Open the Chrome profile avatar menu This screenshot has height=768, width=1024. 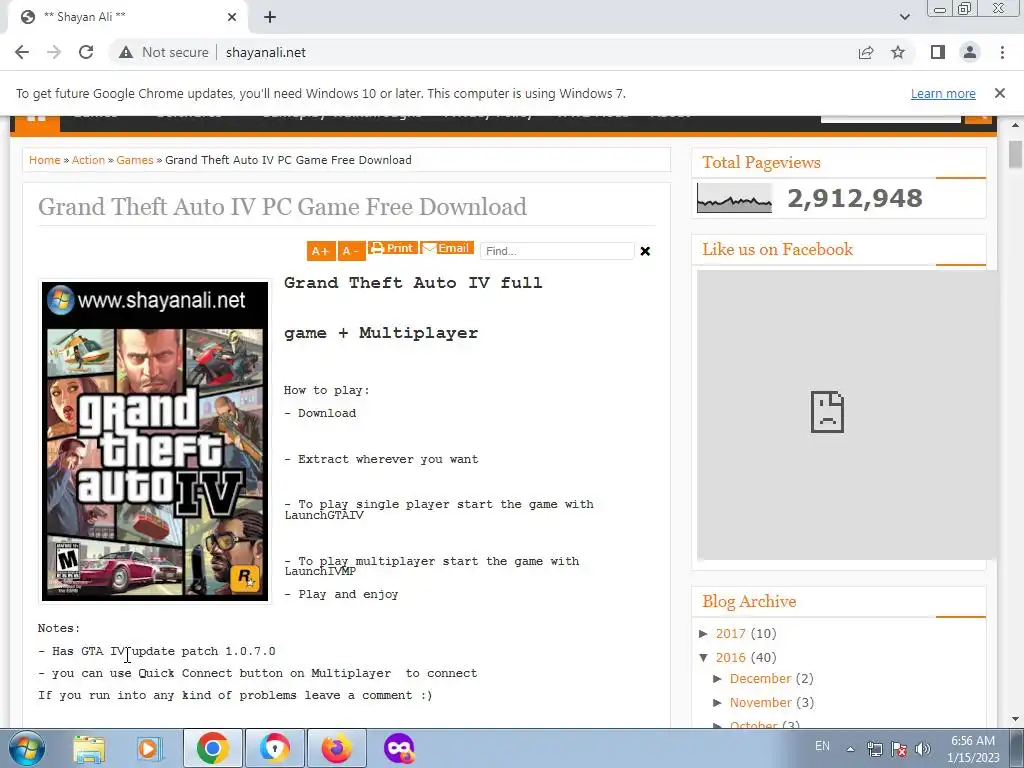[x=970, y=52]
